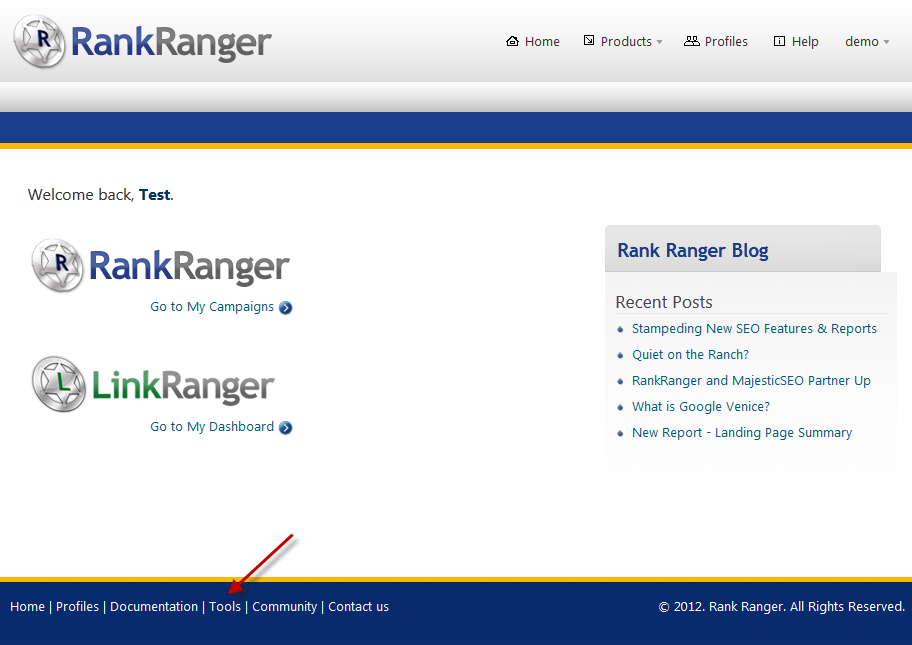Open the Quiet on the Ranch? post

(690, 355)
